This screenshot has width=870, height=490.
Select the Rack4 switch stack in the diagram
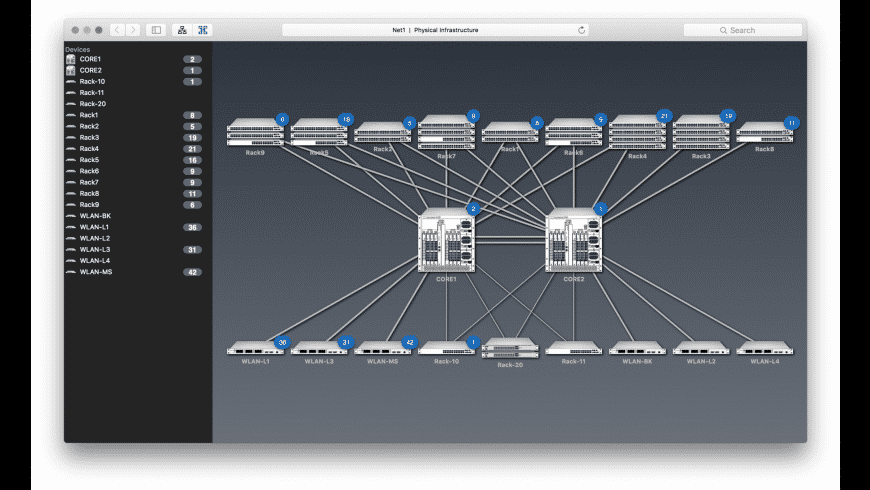click(637, 132)
